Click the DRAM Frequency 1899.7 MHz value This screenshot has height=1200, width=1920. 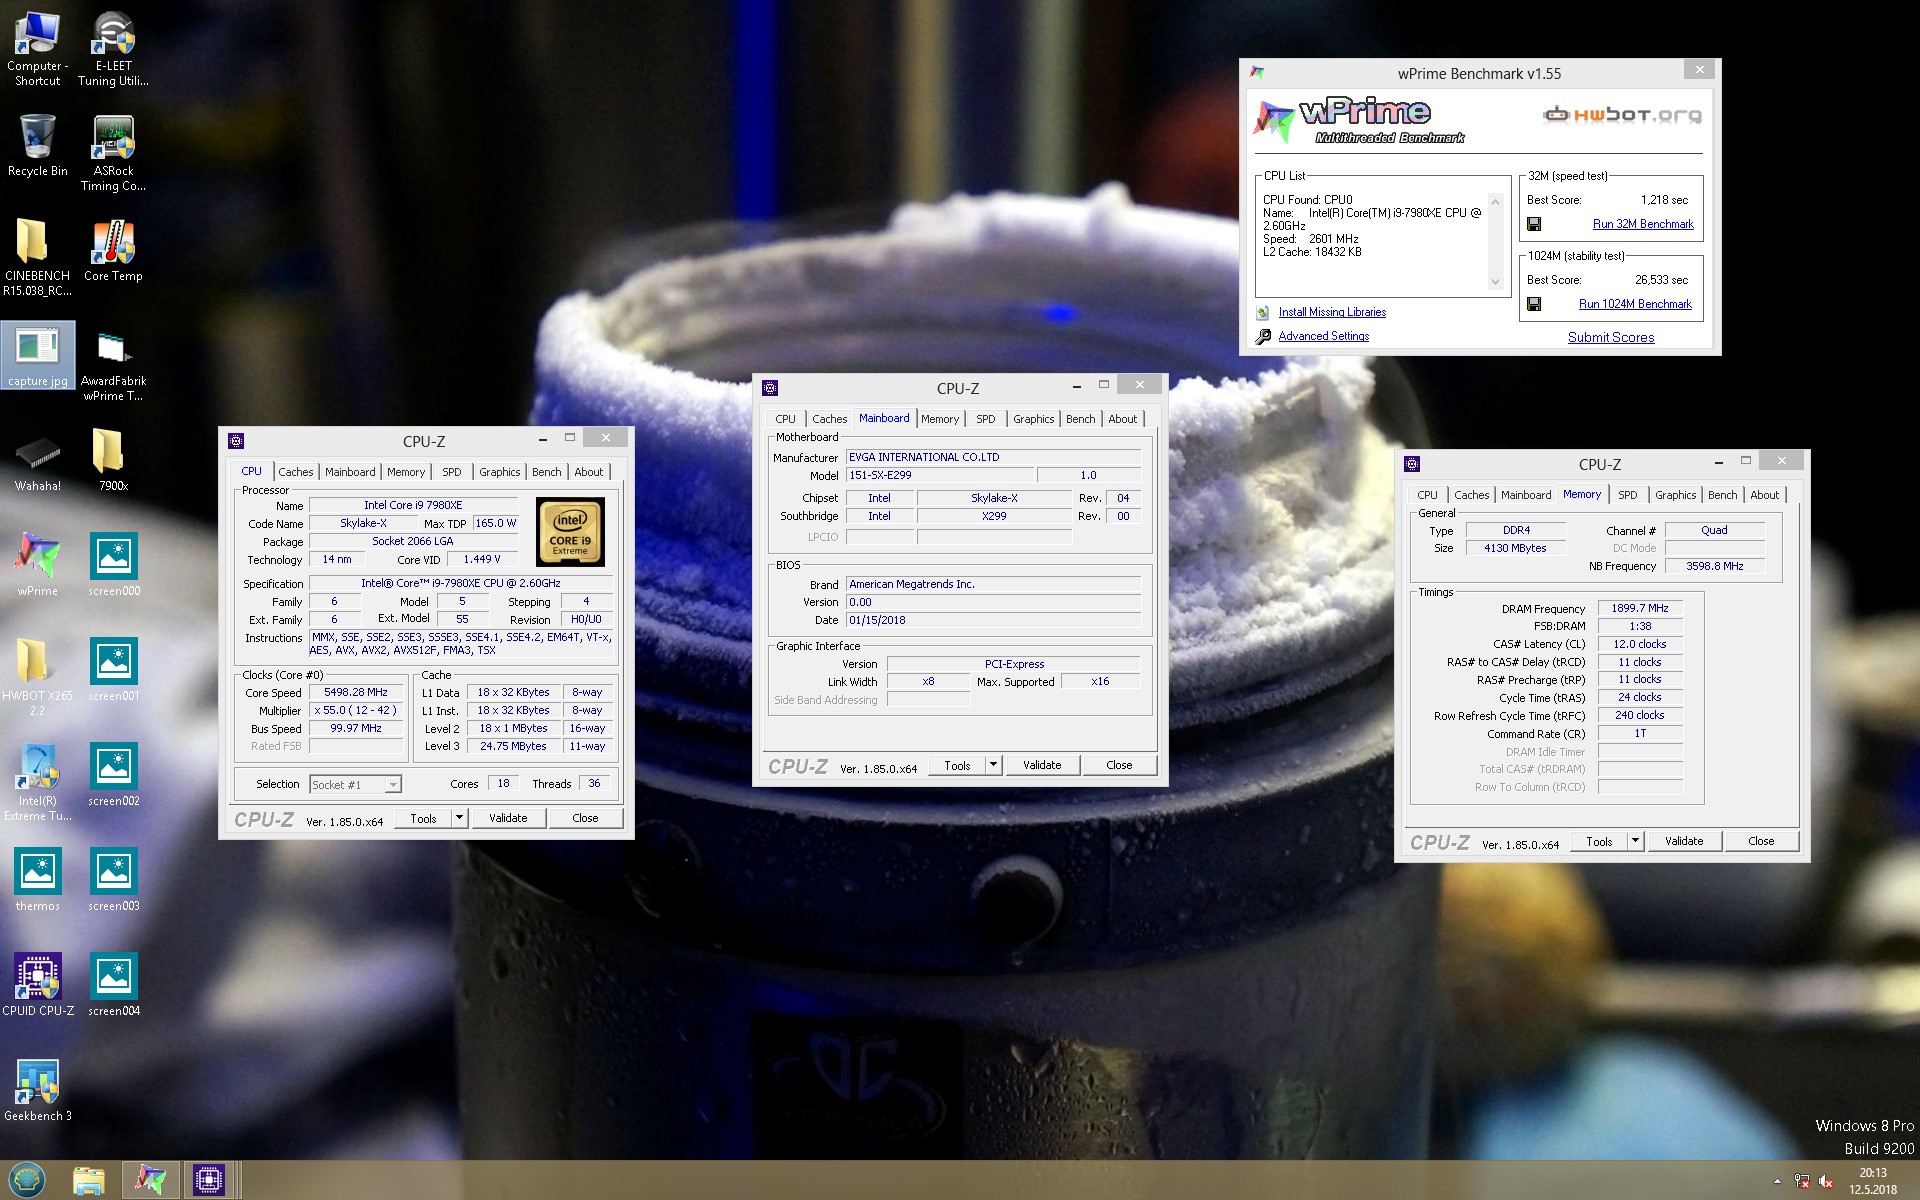tap(1640, 608)
